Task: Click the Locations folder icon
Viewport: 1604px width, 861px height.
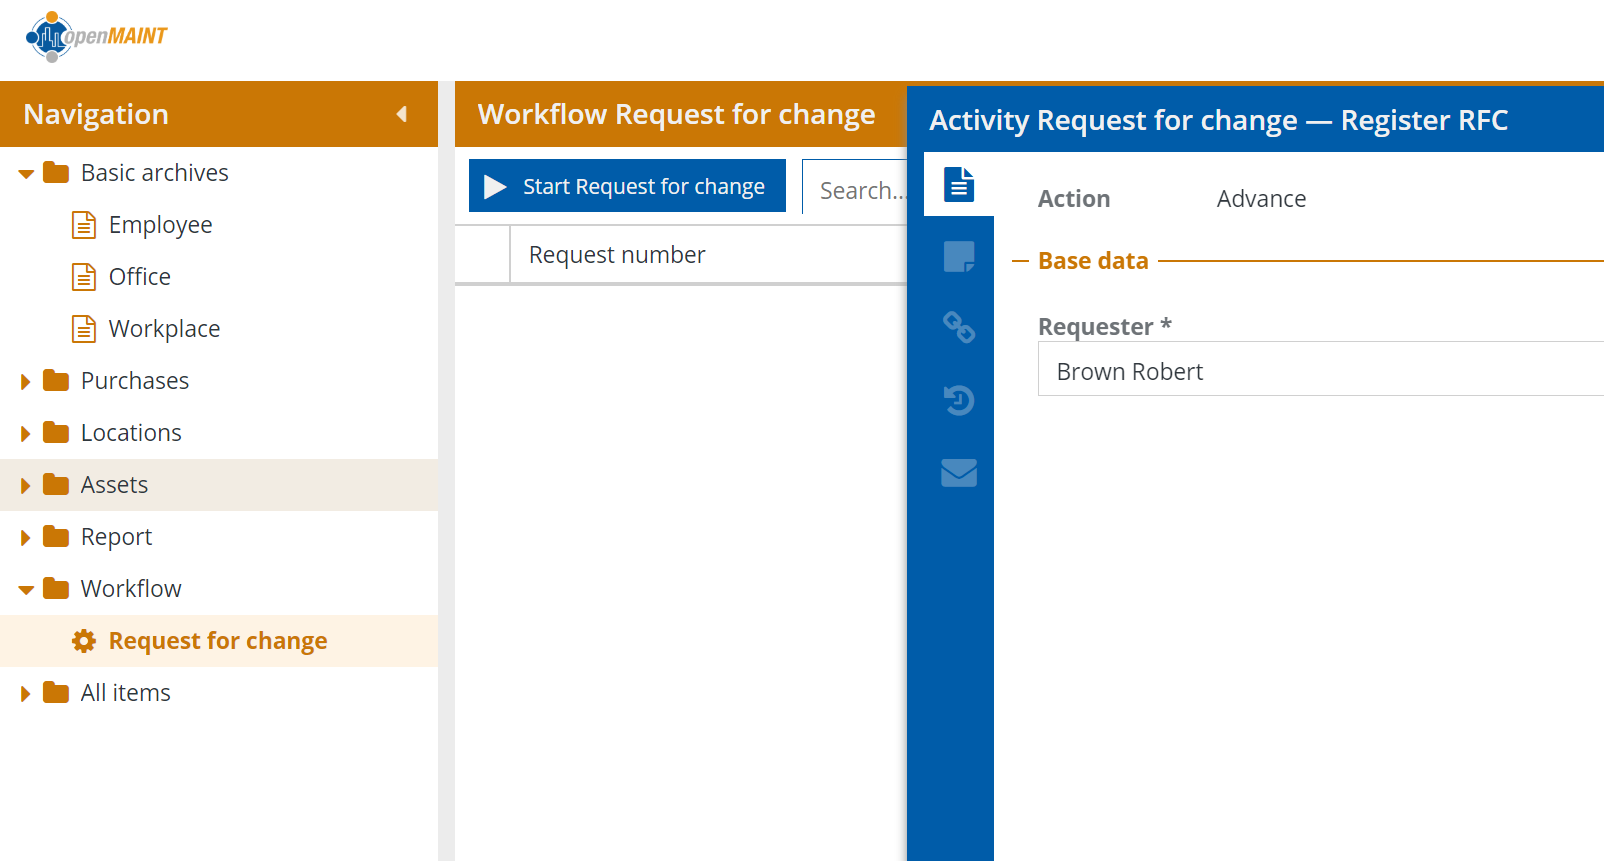Action: tap(56, 433)
